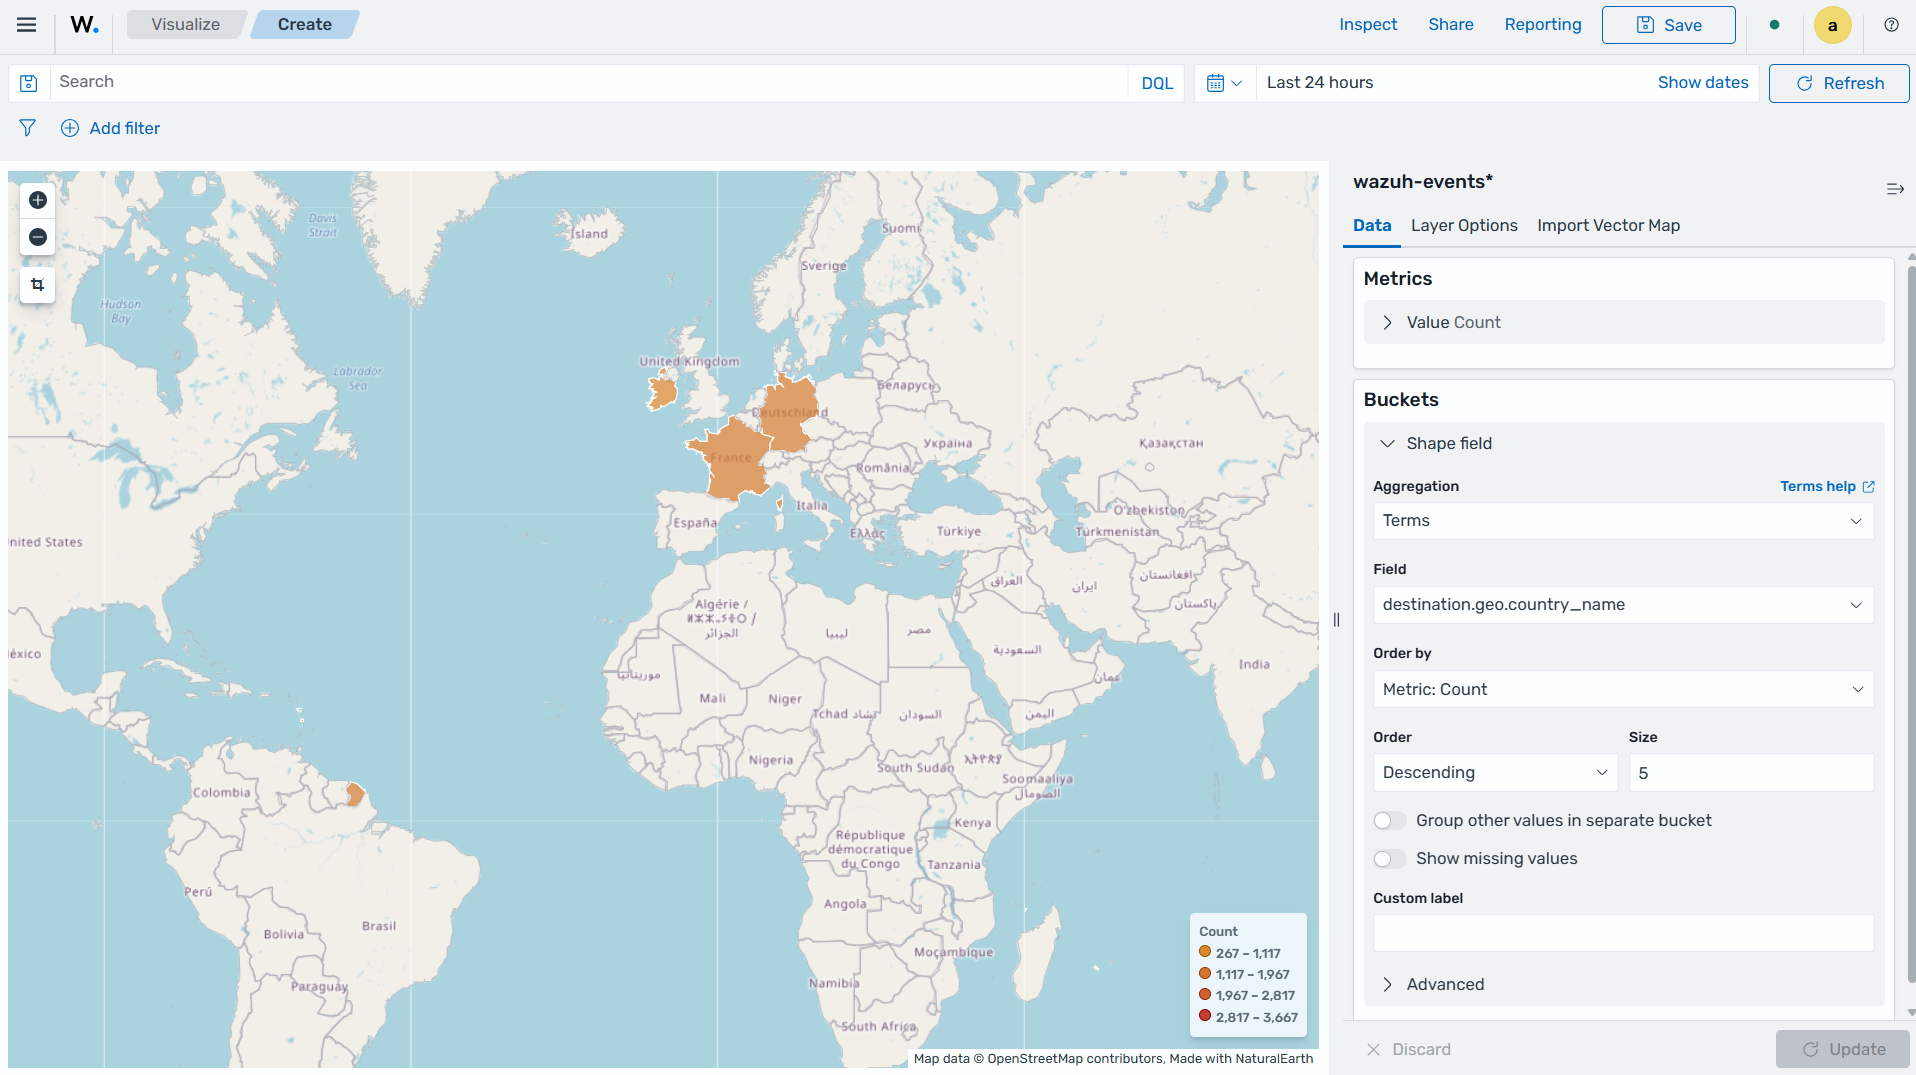Click the 267 – 1,117 legend color swatch

(1205, 953)
